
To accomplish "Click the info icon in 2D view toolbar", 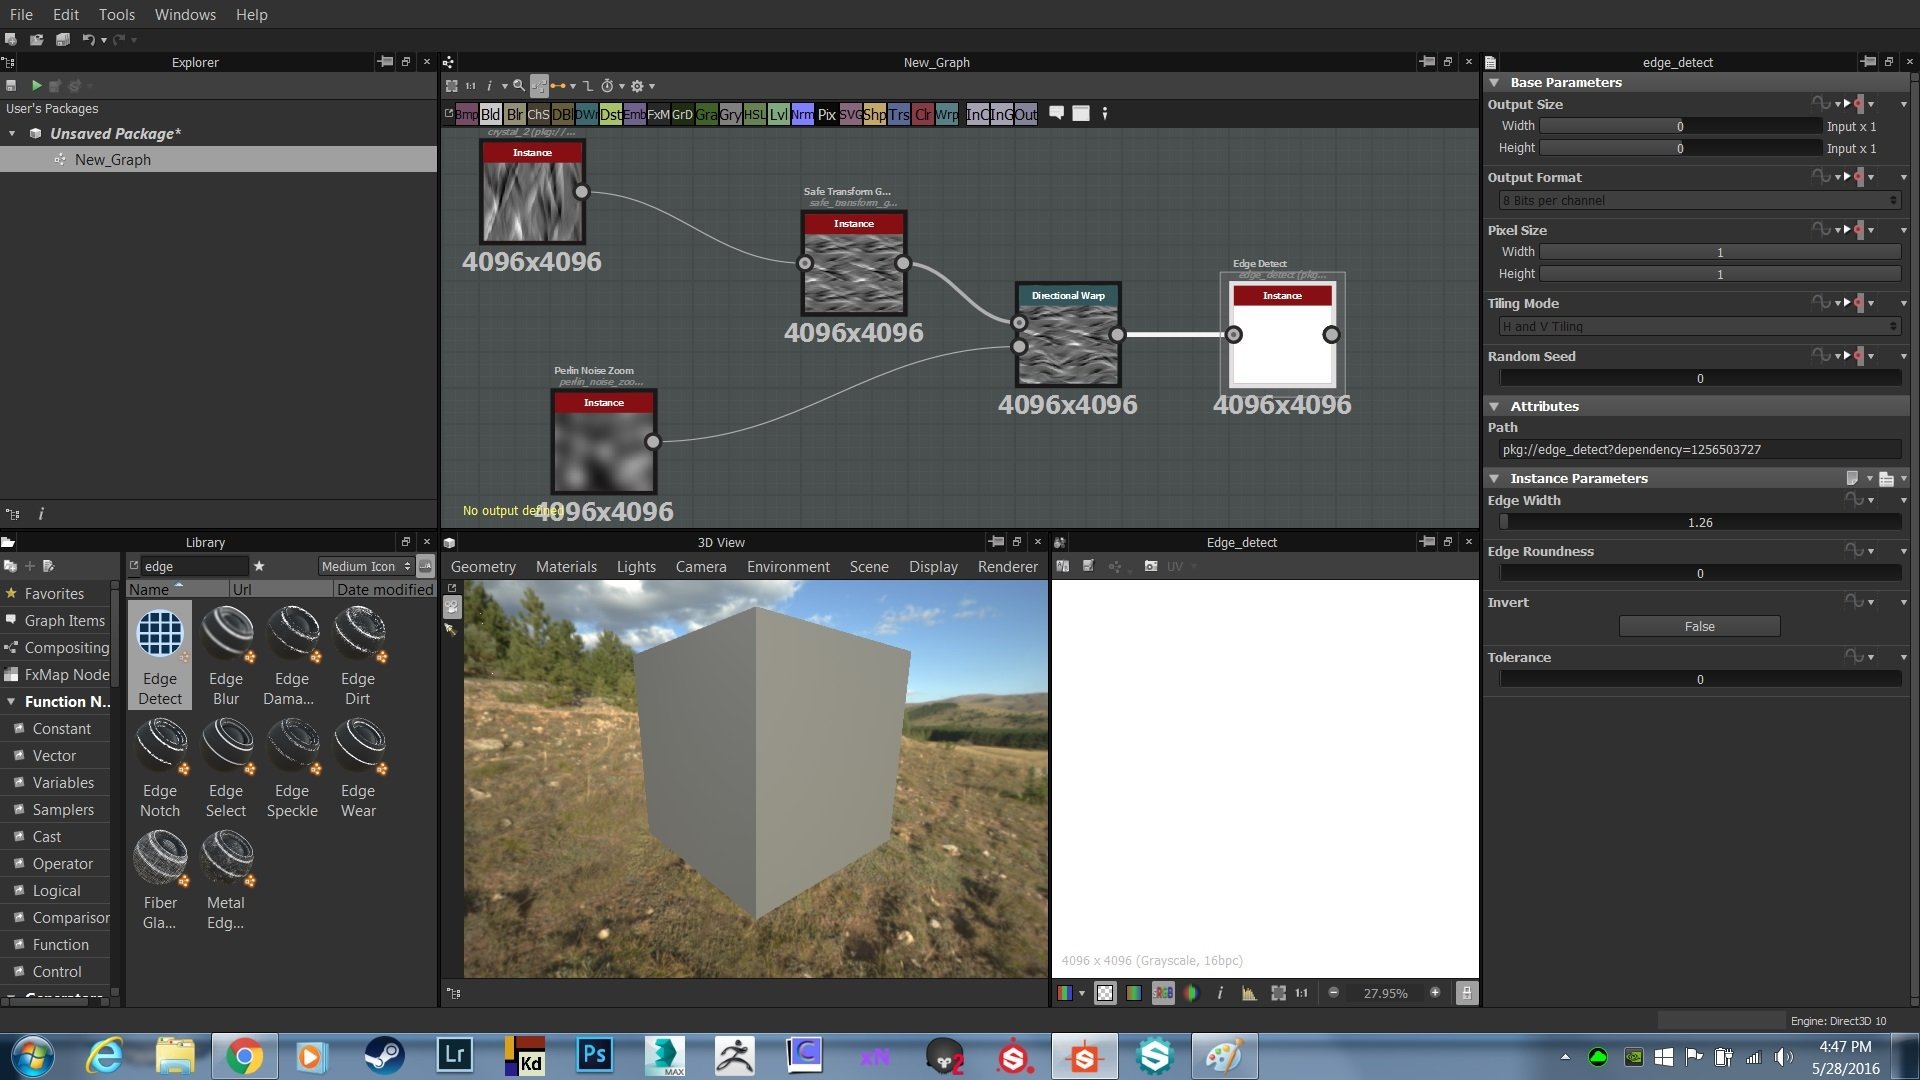I will tap(1220, 993).
